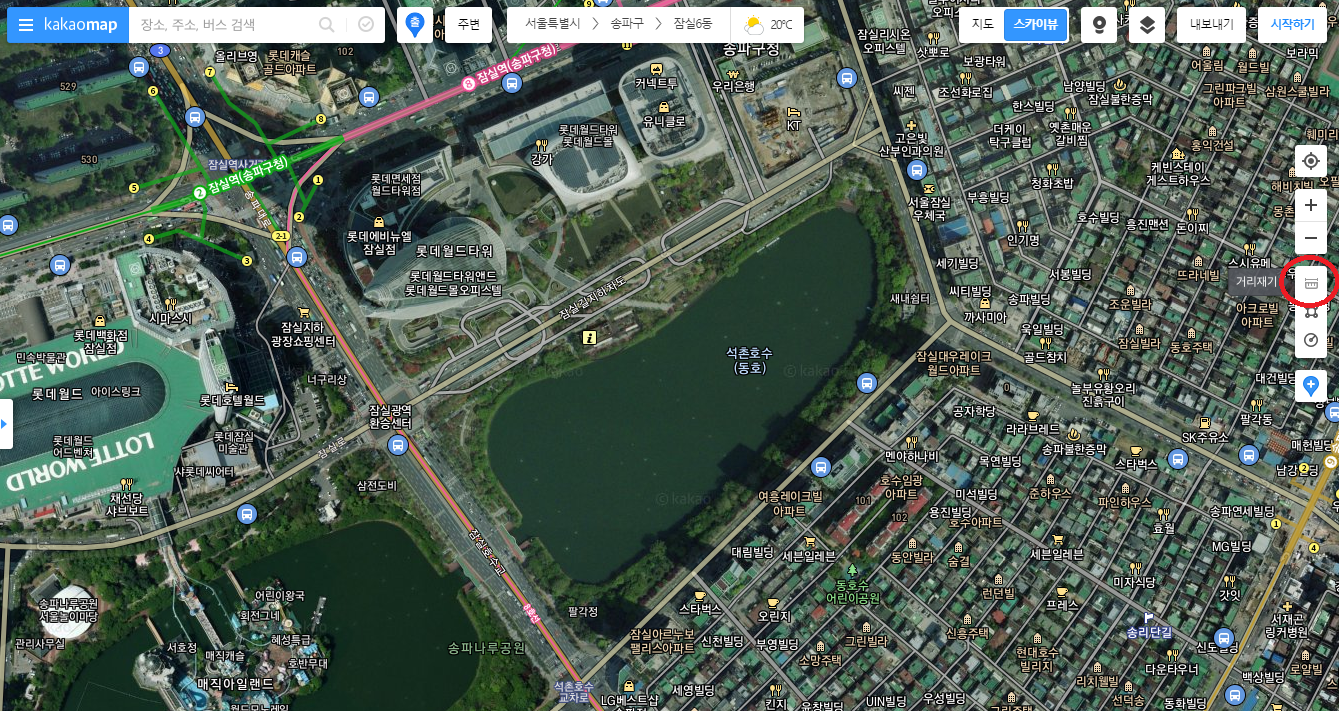Expand the collapsed left side panel

[5, 424]
